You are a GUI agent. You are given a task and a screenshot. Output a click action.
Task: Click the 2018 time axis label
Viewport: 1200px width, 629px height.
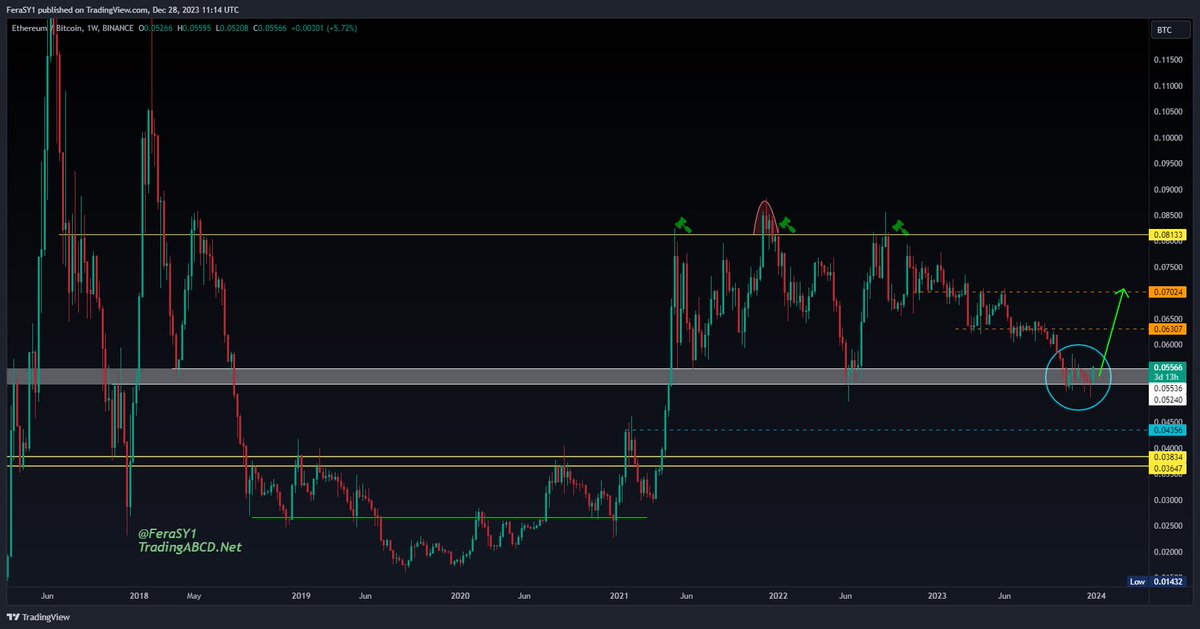click(140, 595)
